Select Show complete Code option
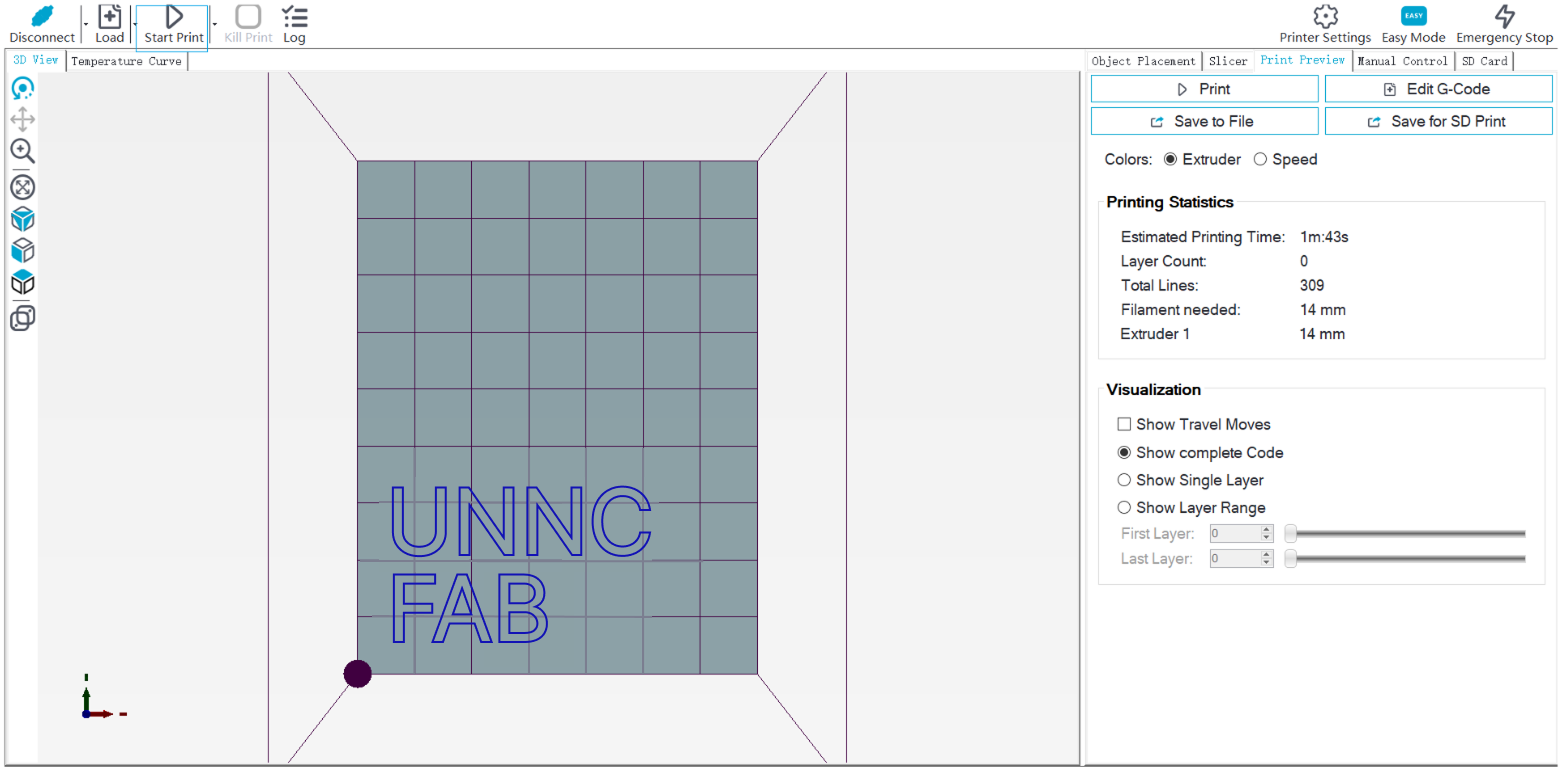Screen dimensions: 1559x767 point(1124,452)
